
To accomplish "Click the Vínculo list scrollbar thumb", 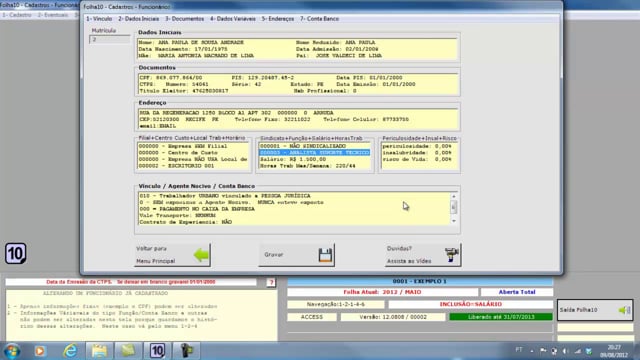I will coord(453,207).
